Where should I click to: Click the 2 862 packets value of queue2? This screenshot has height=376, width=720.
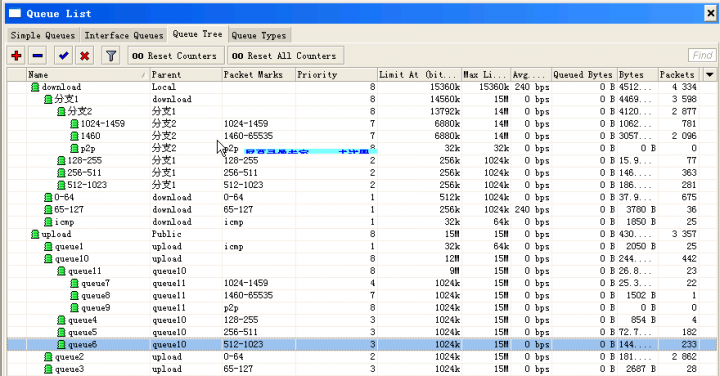pyautogui.click(x=684, y=357)
